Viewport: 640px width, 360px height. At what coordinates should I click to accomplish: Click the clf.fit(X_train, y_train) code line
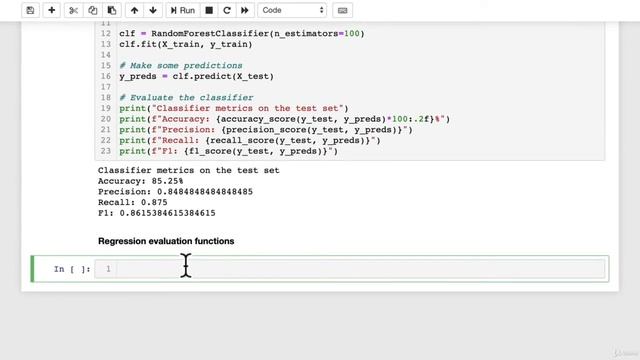coord(186,44)
